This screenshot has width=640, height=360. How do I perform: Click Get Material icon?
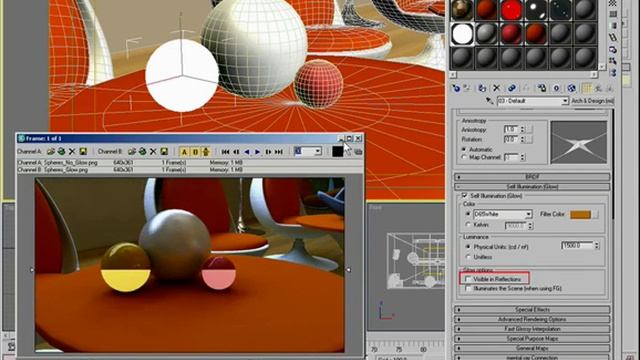pyautogui.click(x=456, y=88)
